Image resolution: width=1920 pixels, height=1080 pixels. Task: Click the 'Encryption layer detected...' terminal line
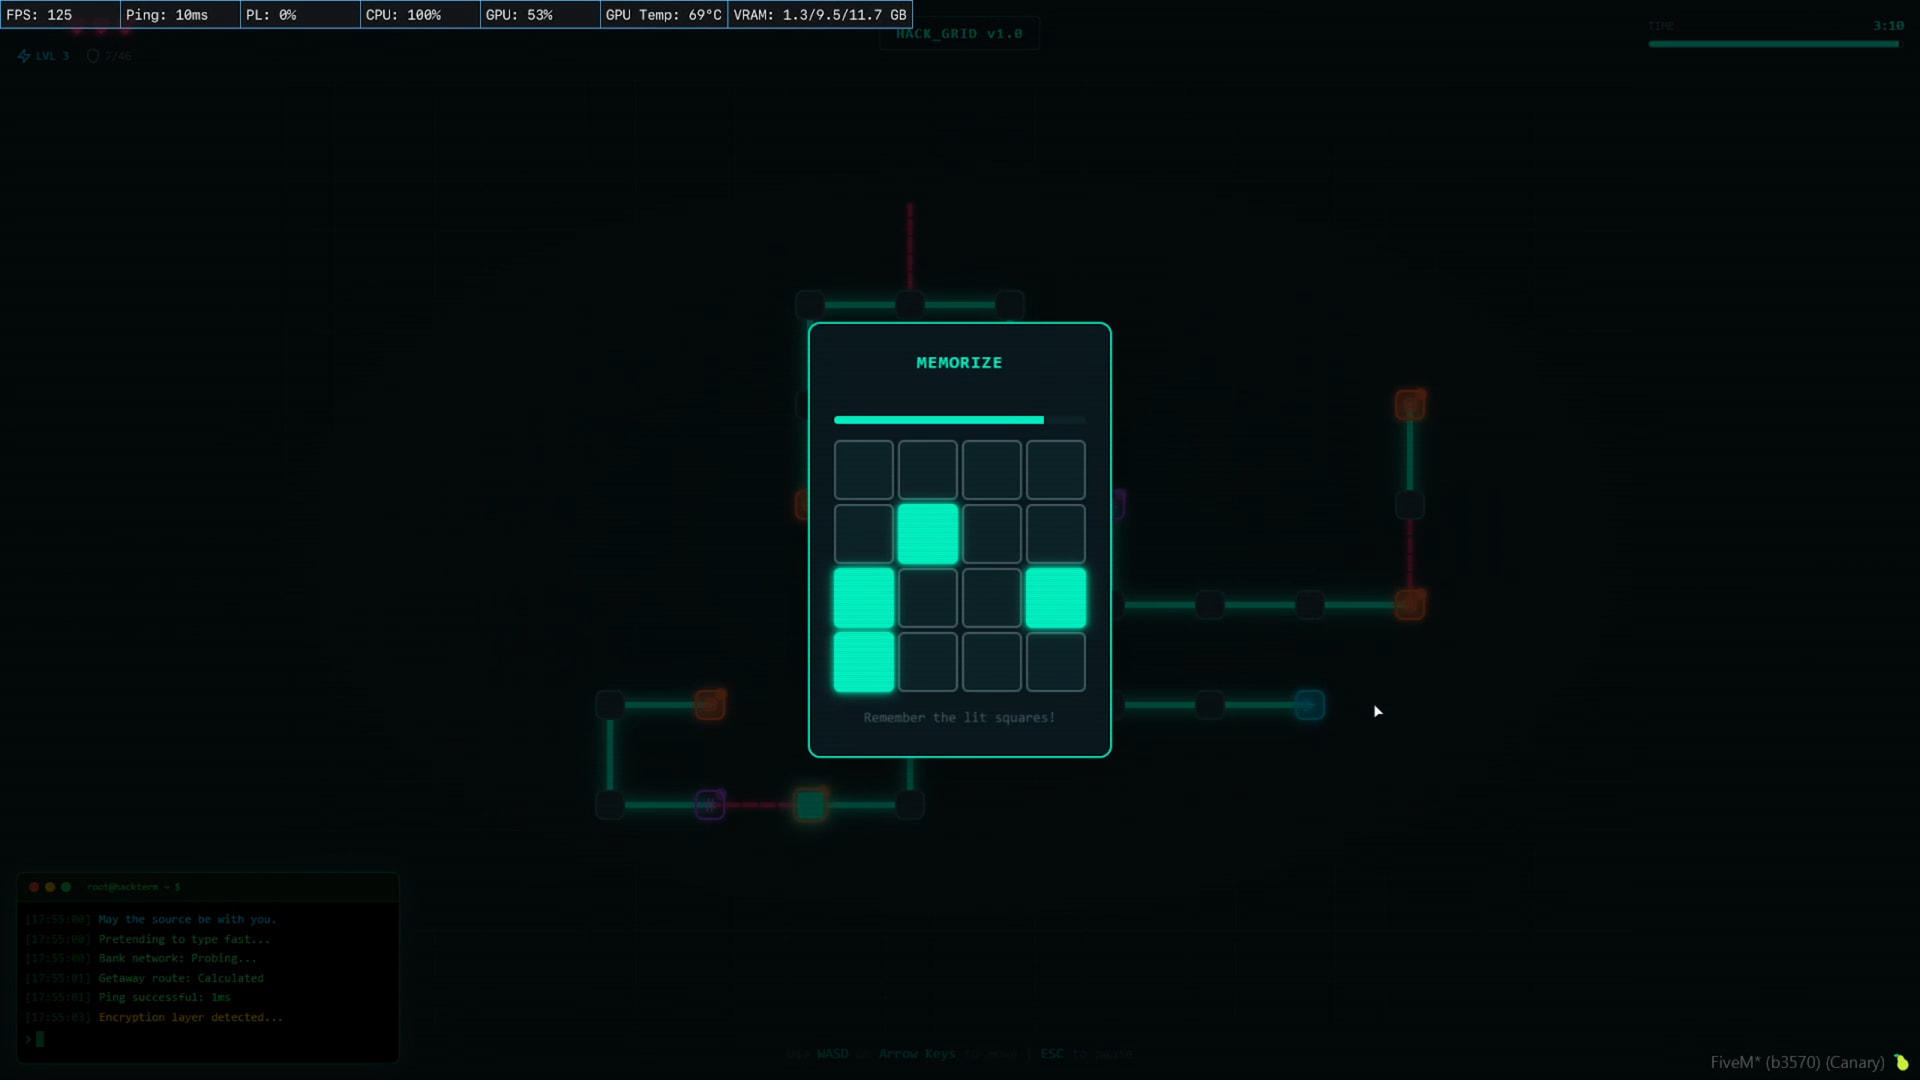190,1017
